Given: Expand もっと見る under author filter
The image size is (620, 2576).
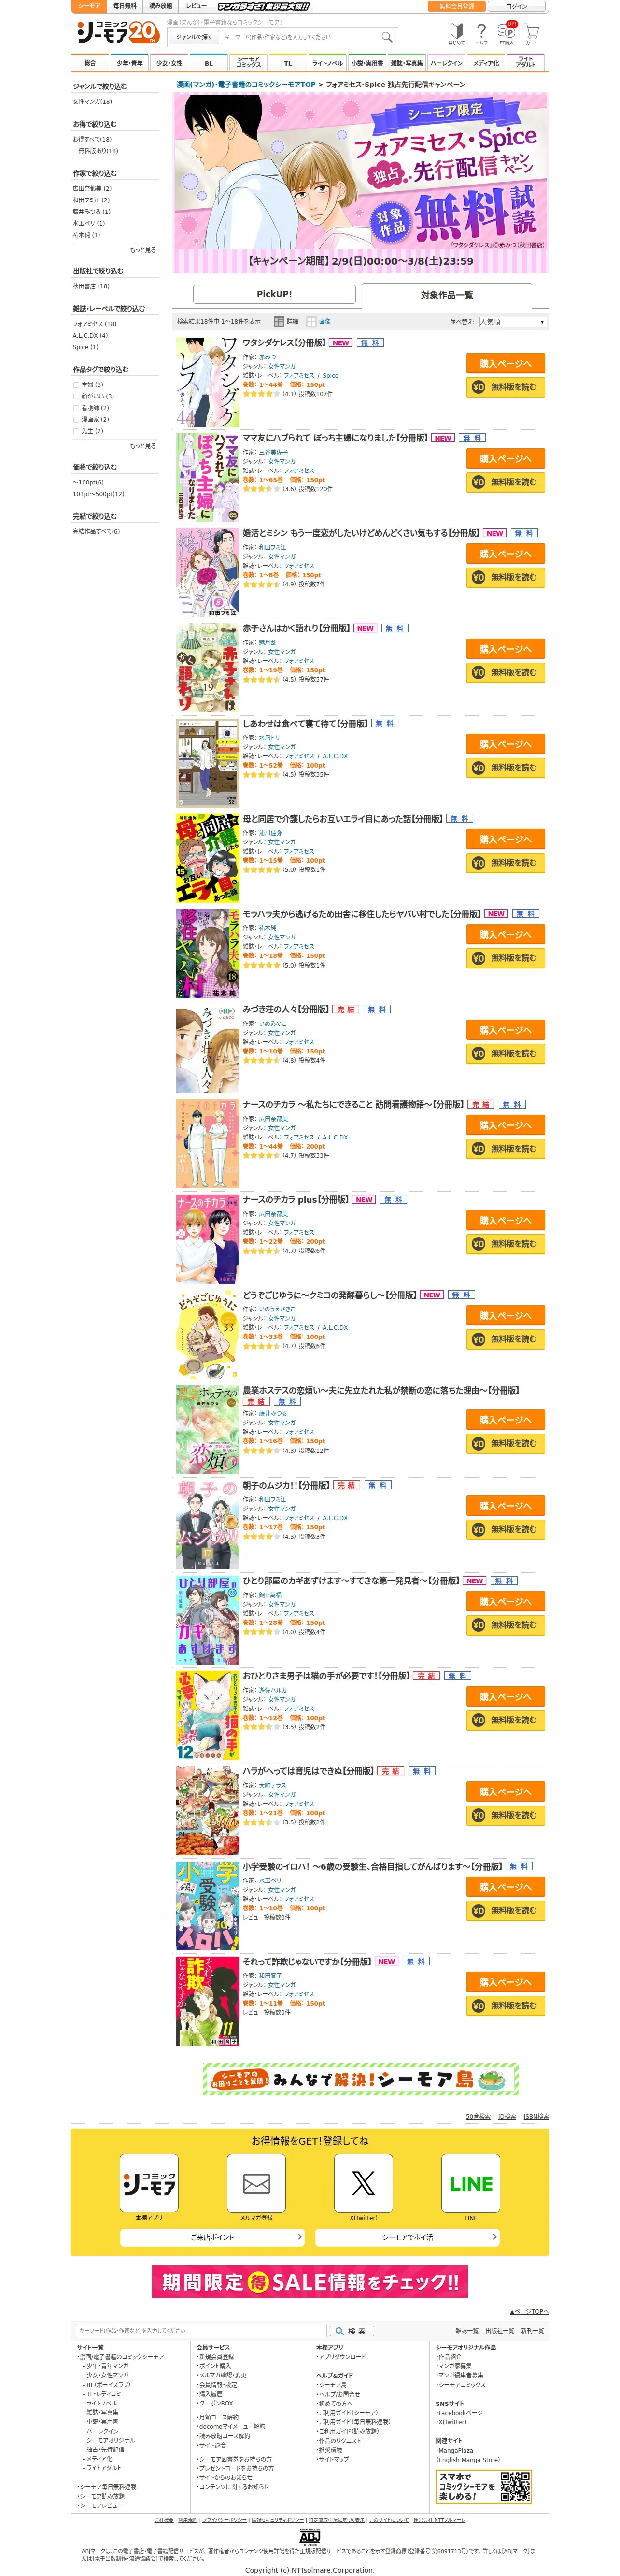Looking at the screenshot, I should click(x=143, y=250).
